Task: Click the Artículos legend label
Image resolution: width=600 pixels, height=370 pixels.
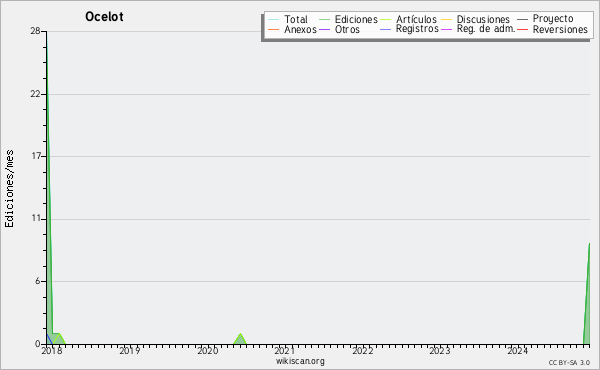Action: coord(416,19)
